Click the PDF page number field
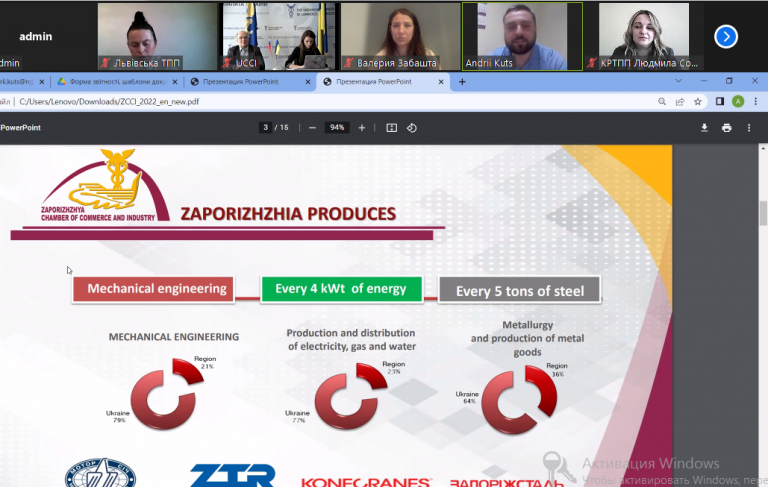Image resolution: width=768 pixels, height=487 pixels. [x=265, y=128]
